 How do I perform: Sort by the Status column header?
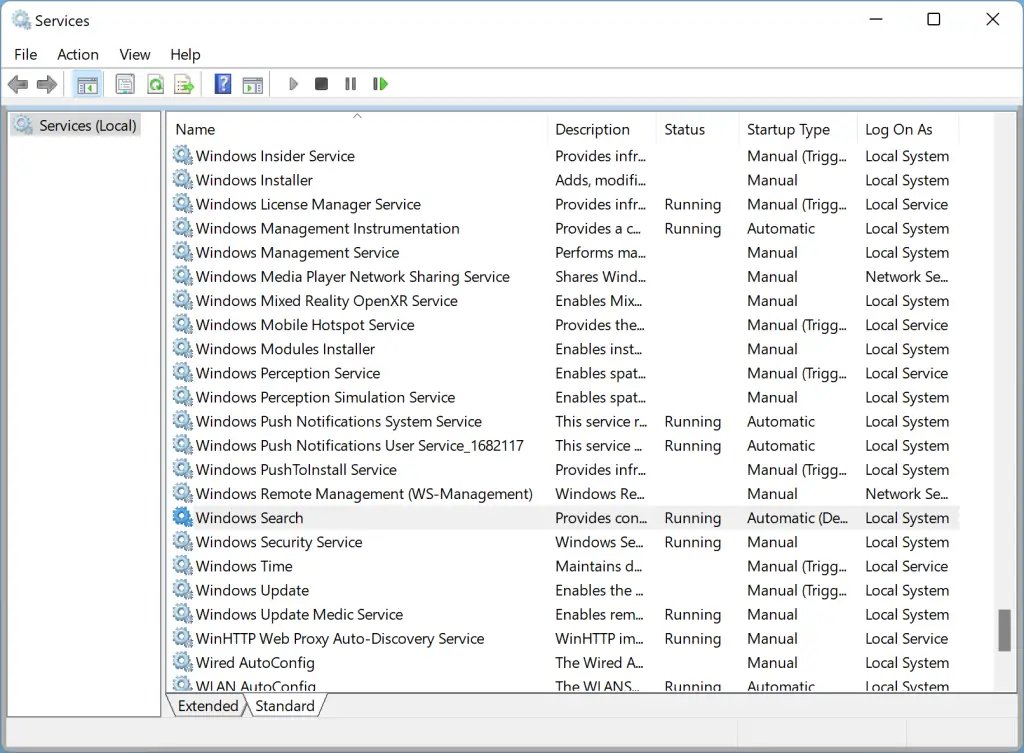coord(697,129)
